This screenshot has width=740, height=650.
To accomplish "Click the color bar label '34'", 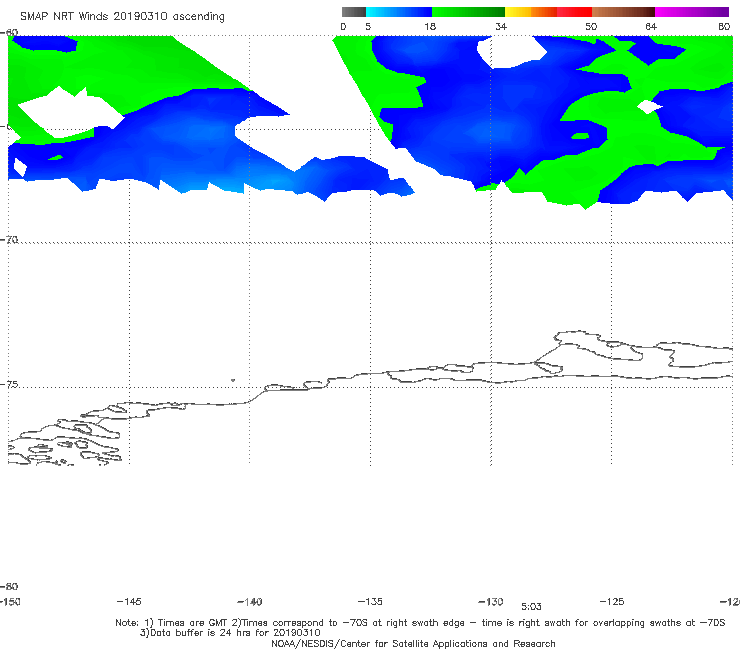I will tap(501, 26).
